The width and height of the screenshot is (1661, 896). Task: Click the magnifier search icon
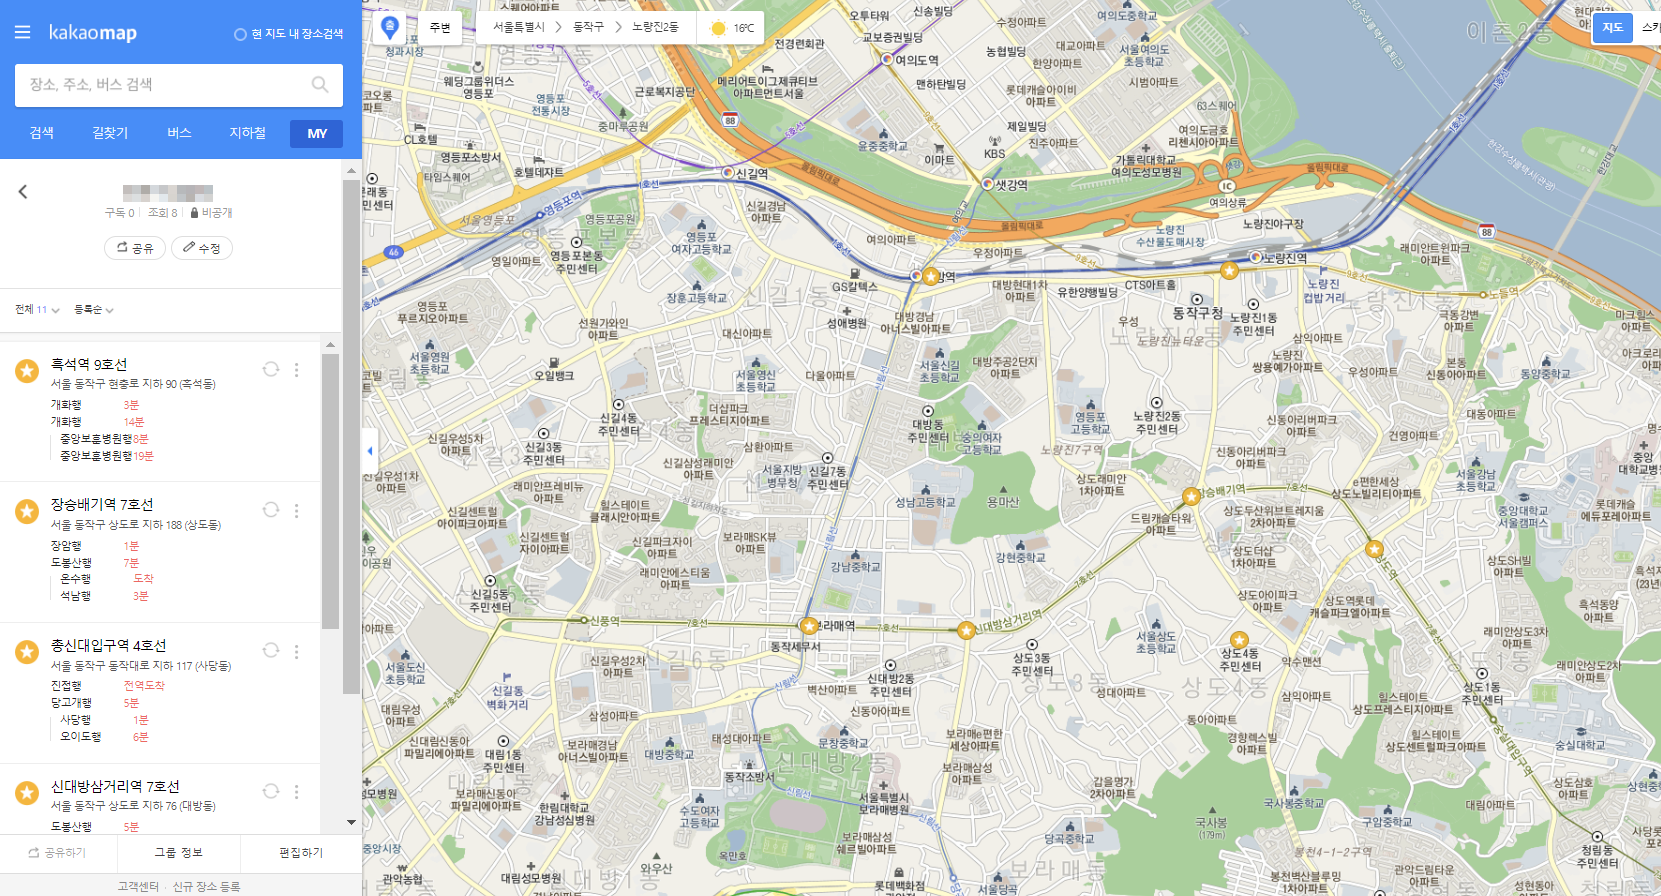click(x=320, y=85)
